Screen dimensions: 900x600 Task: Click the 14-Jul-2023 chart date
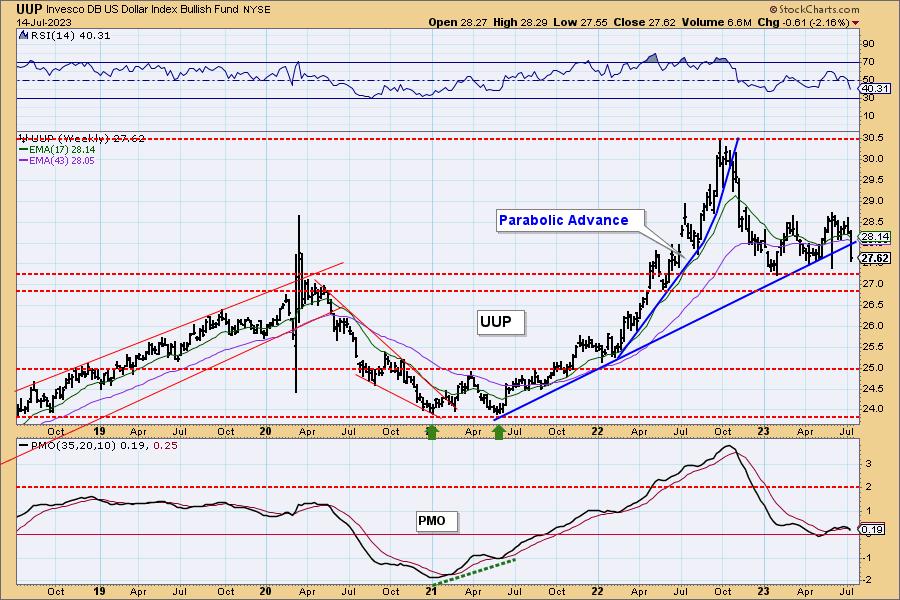click(x=44, y=22)
